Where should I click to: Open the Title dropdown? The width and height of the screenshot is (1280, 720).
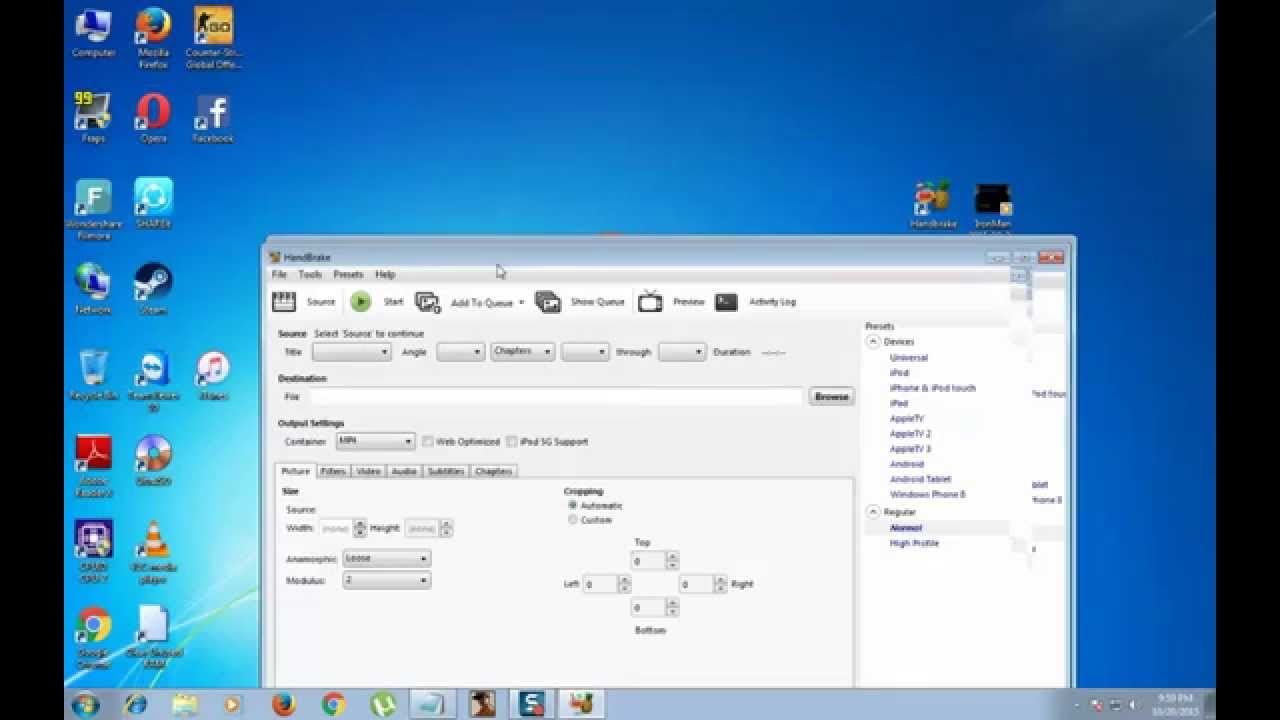(x=351, y=352)
